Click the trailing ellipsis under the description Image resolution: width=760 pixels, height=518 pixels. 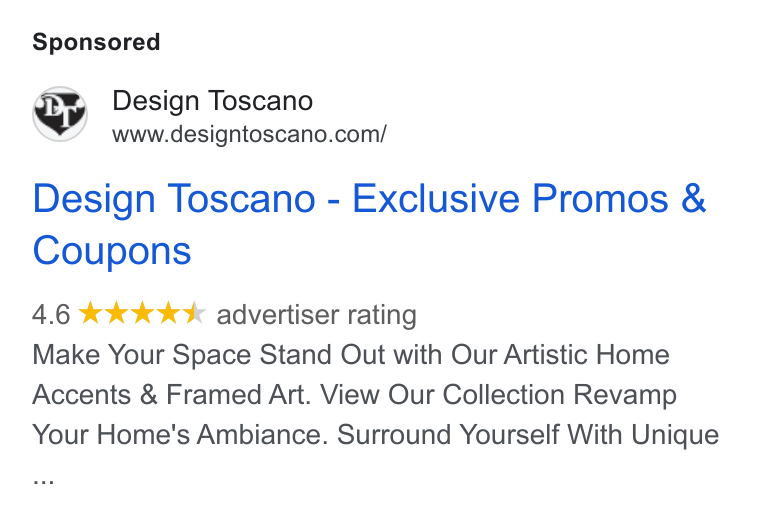44,481
